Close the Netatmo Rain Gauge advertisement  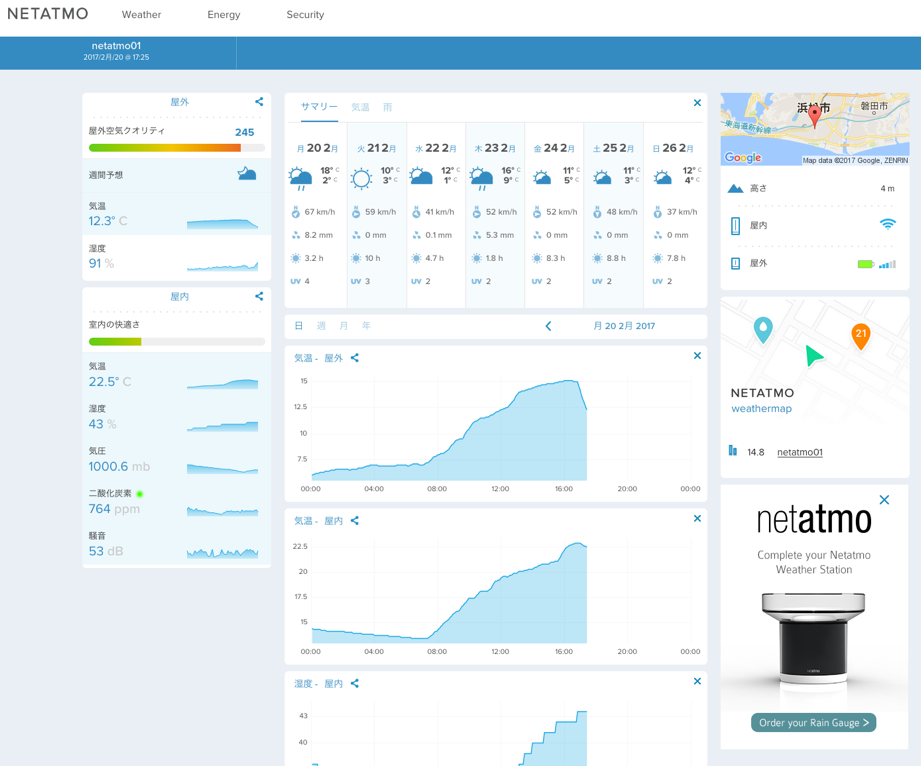click(x=884, y=500)
